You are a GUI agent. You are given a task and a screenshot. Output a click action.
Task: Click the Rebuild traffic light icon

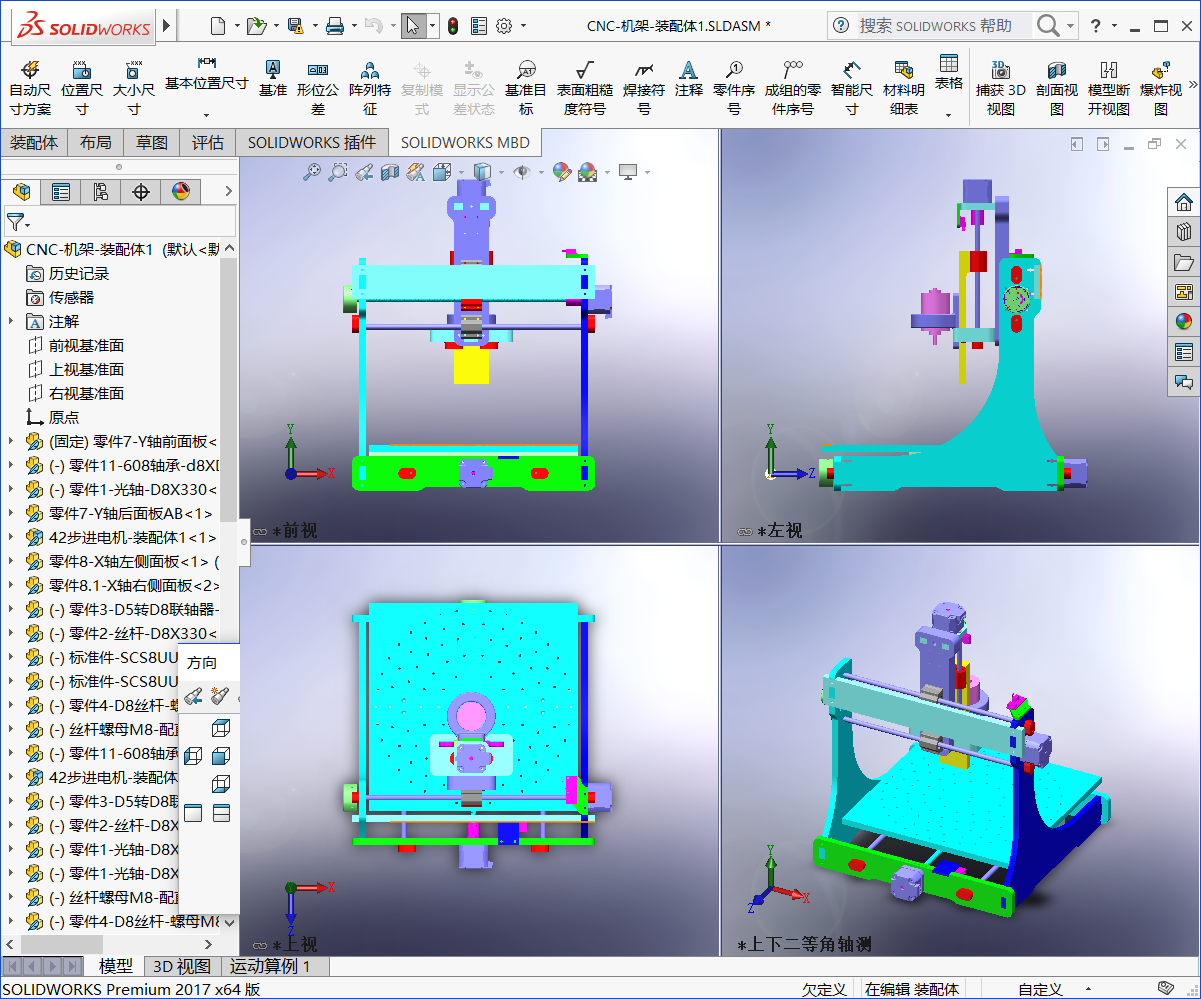click(452, 25)
